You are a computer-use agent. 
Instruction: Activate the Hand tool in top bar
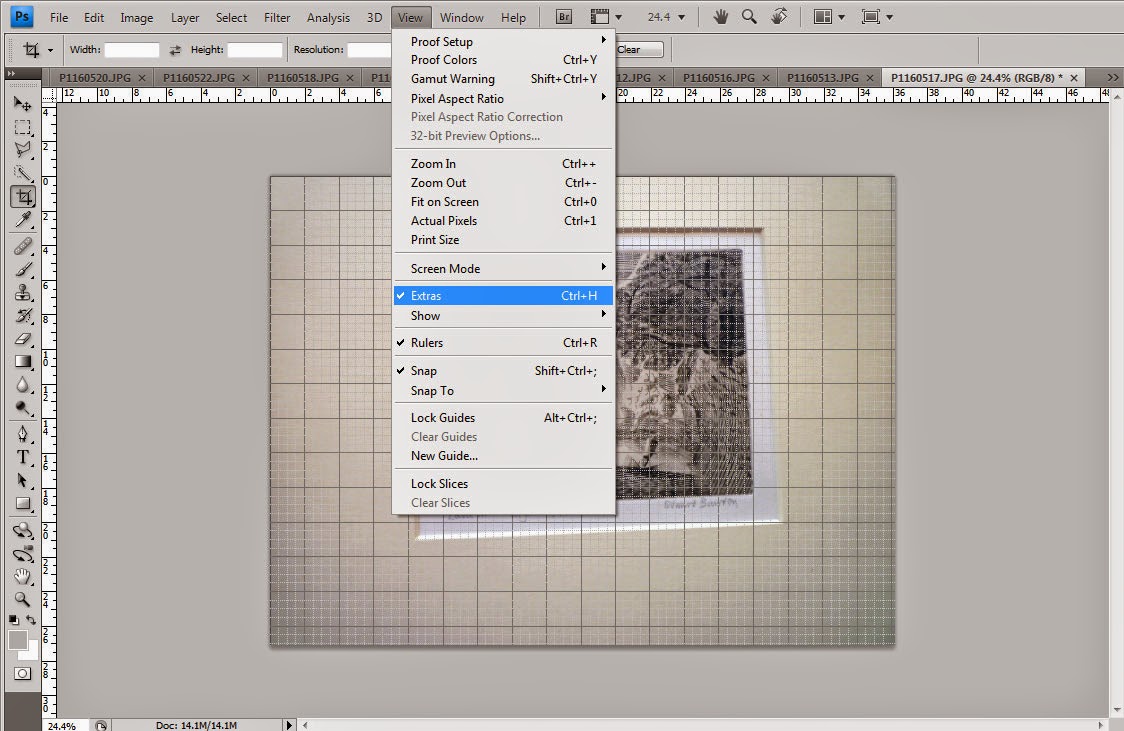[x=720, y=16]
